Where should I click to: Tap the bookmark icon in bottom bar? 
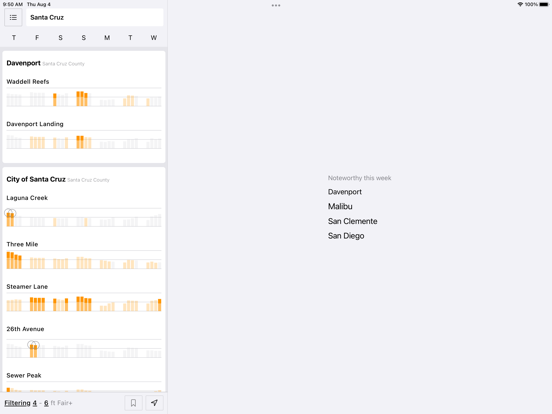point(133,403)
